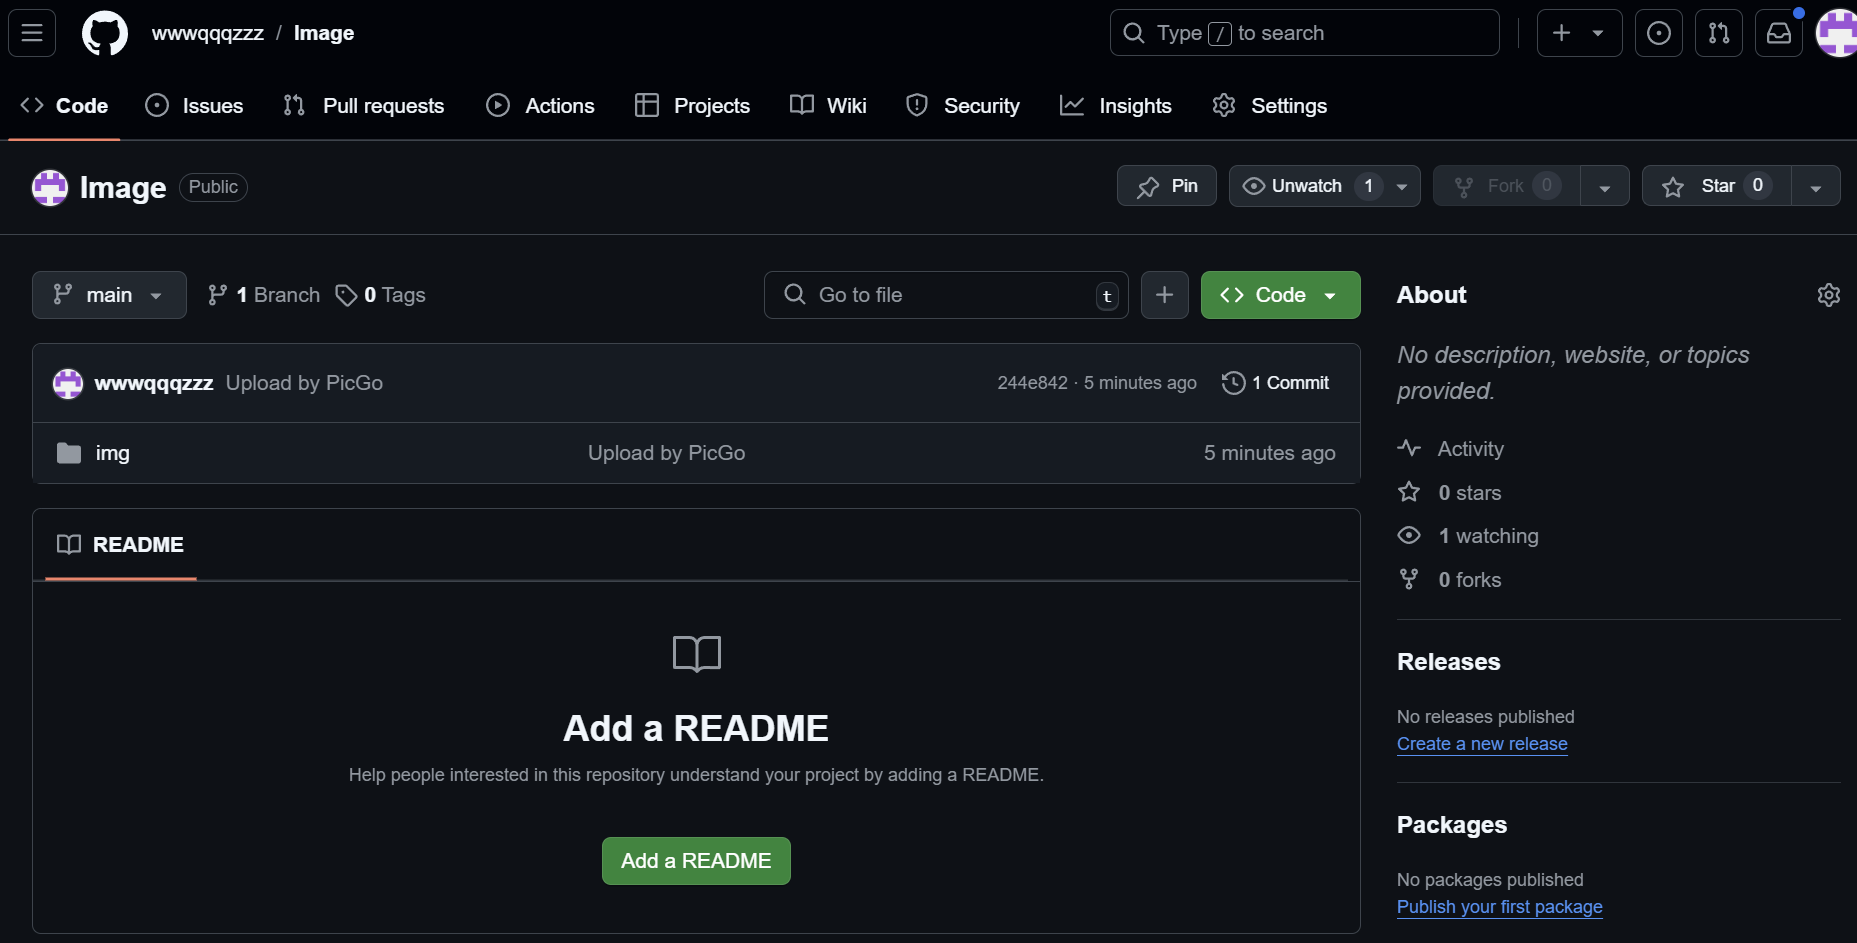Select the Code tab
This screenshot has width=1857, height=943.
tap(64, 106)
